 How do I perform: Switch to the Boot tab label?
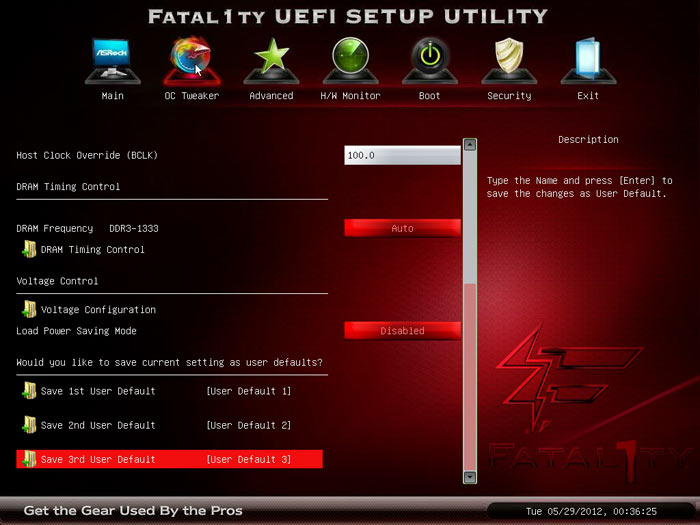pyautogui.click(x=429, y=96)
